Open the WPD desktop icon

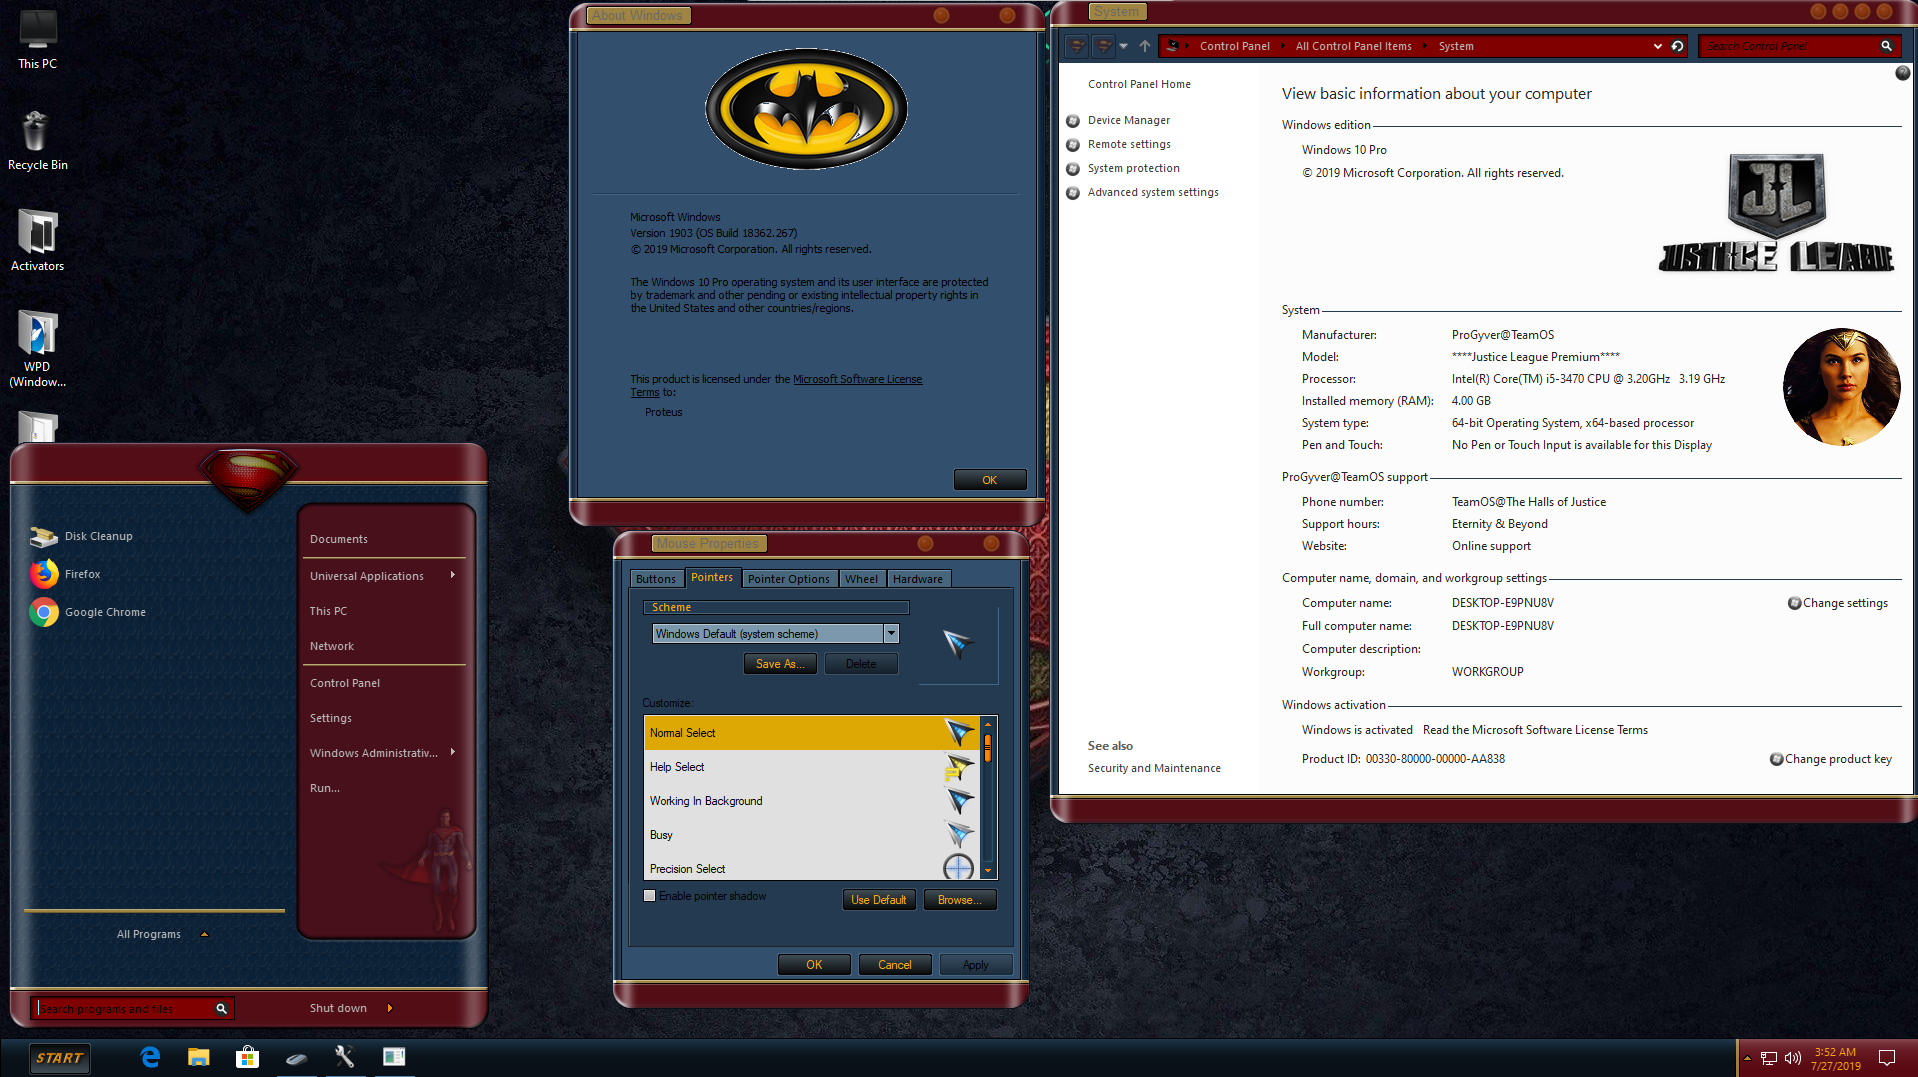38,348
